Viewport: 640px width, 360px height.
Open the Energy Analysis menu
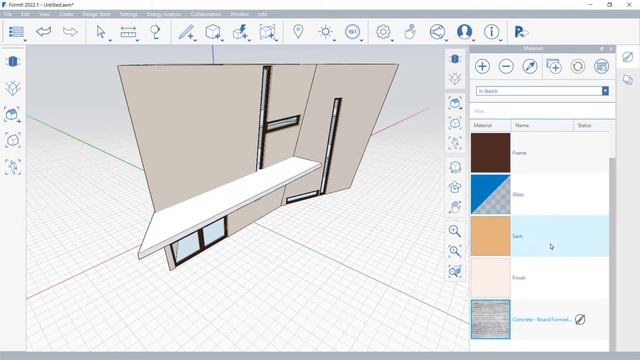pyautogui.click(x=164, y=14)
